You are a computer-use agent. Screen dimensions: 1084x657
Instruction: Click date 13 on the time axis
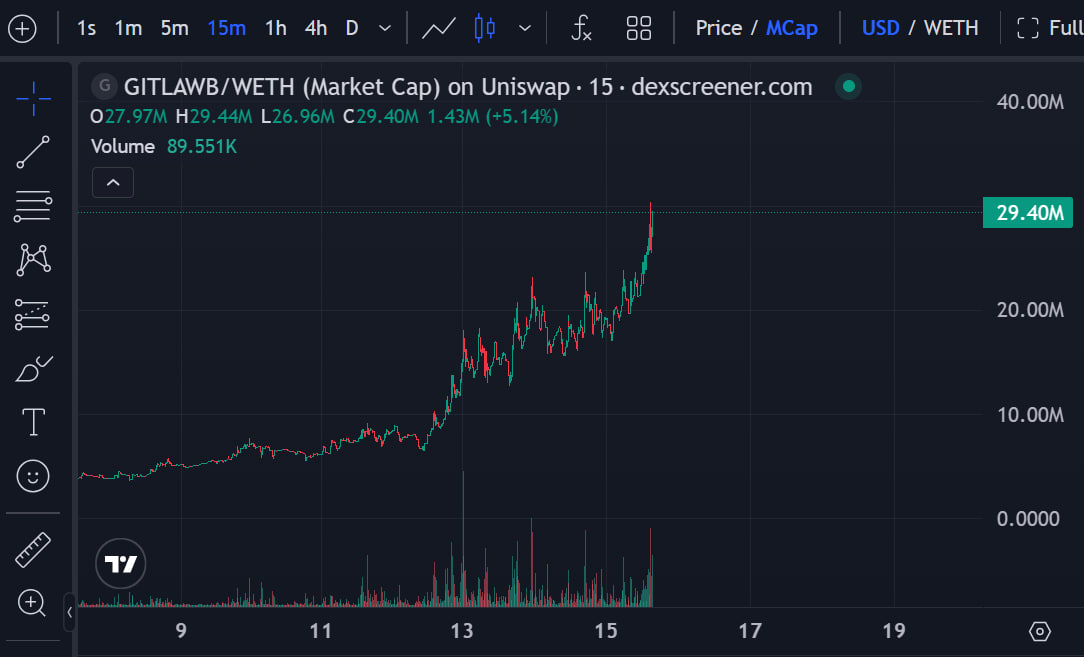[x=462, y=631]
